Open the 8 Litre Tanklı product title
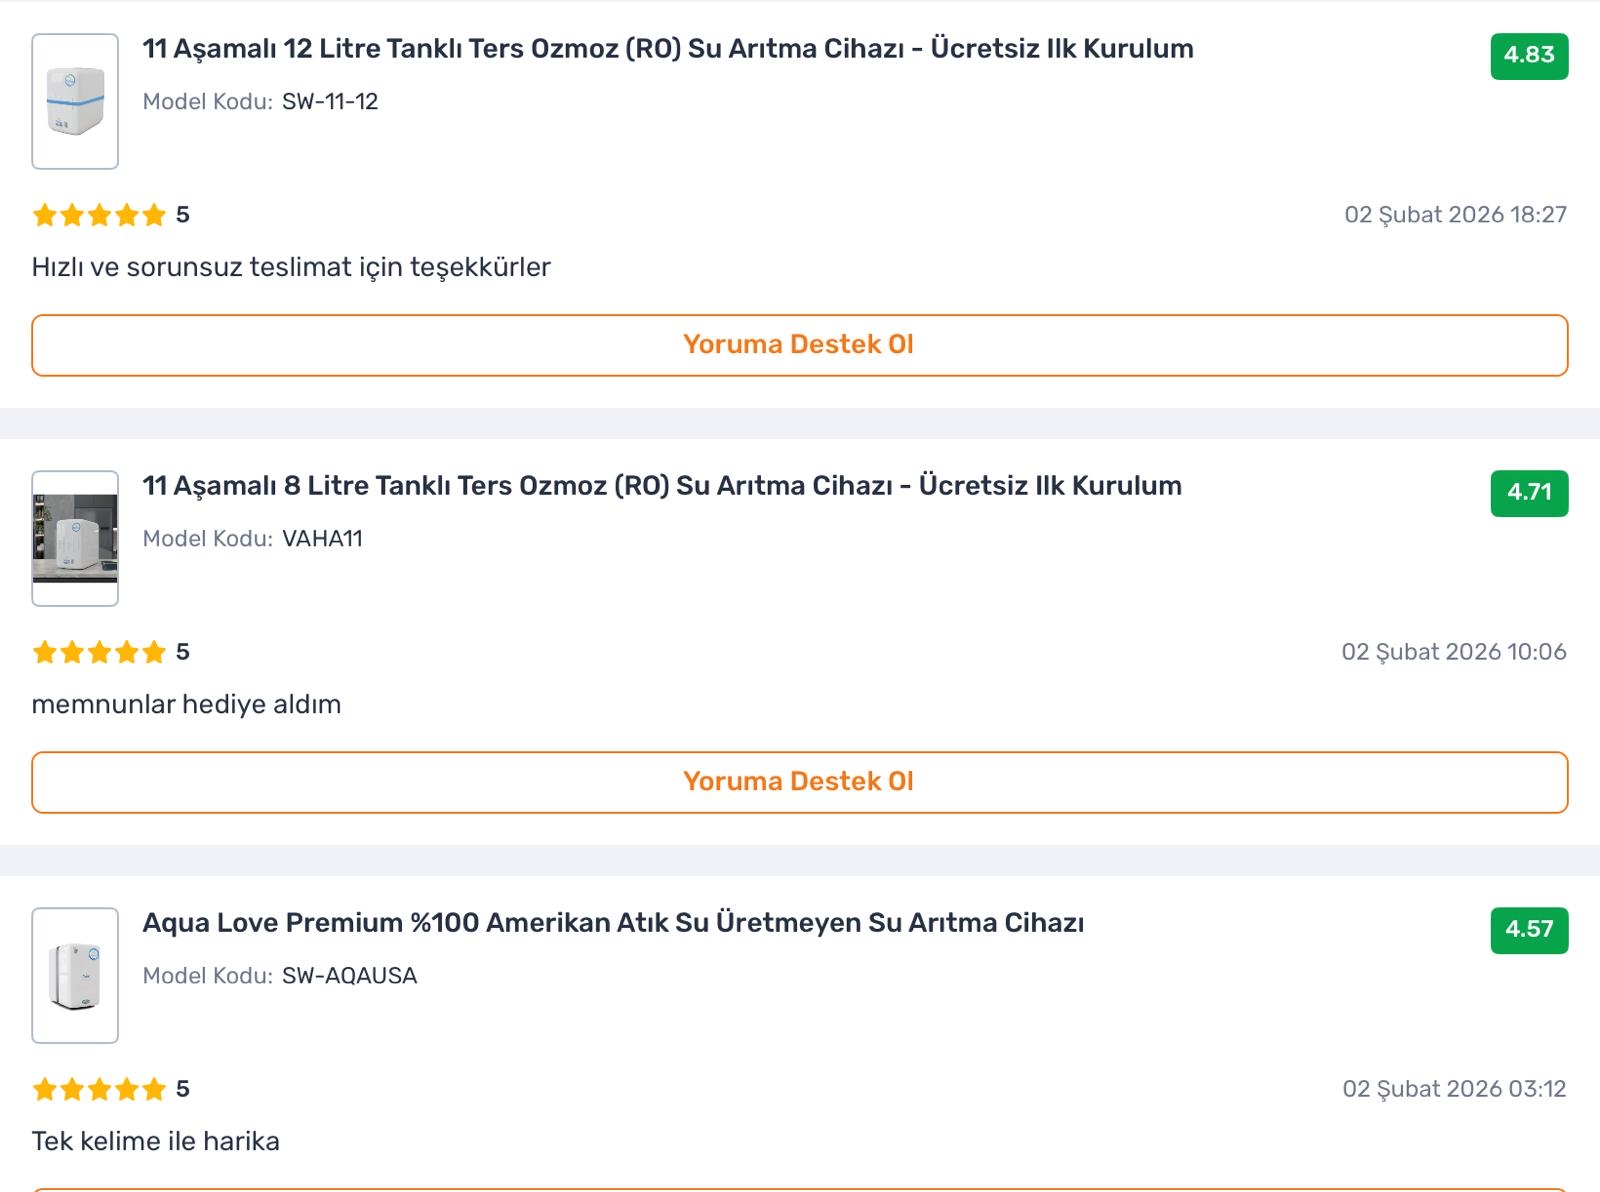Image resolution: width=1600 pixels, height=1192 pixels. [x=661, y=486]
